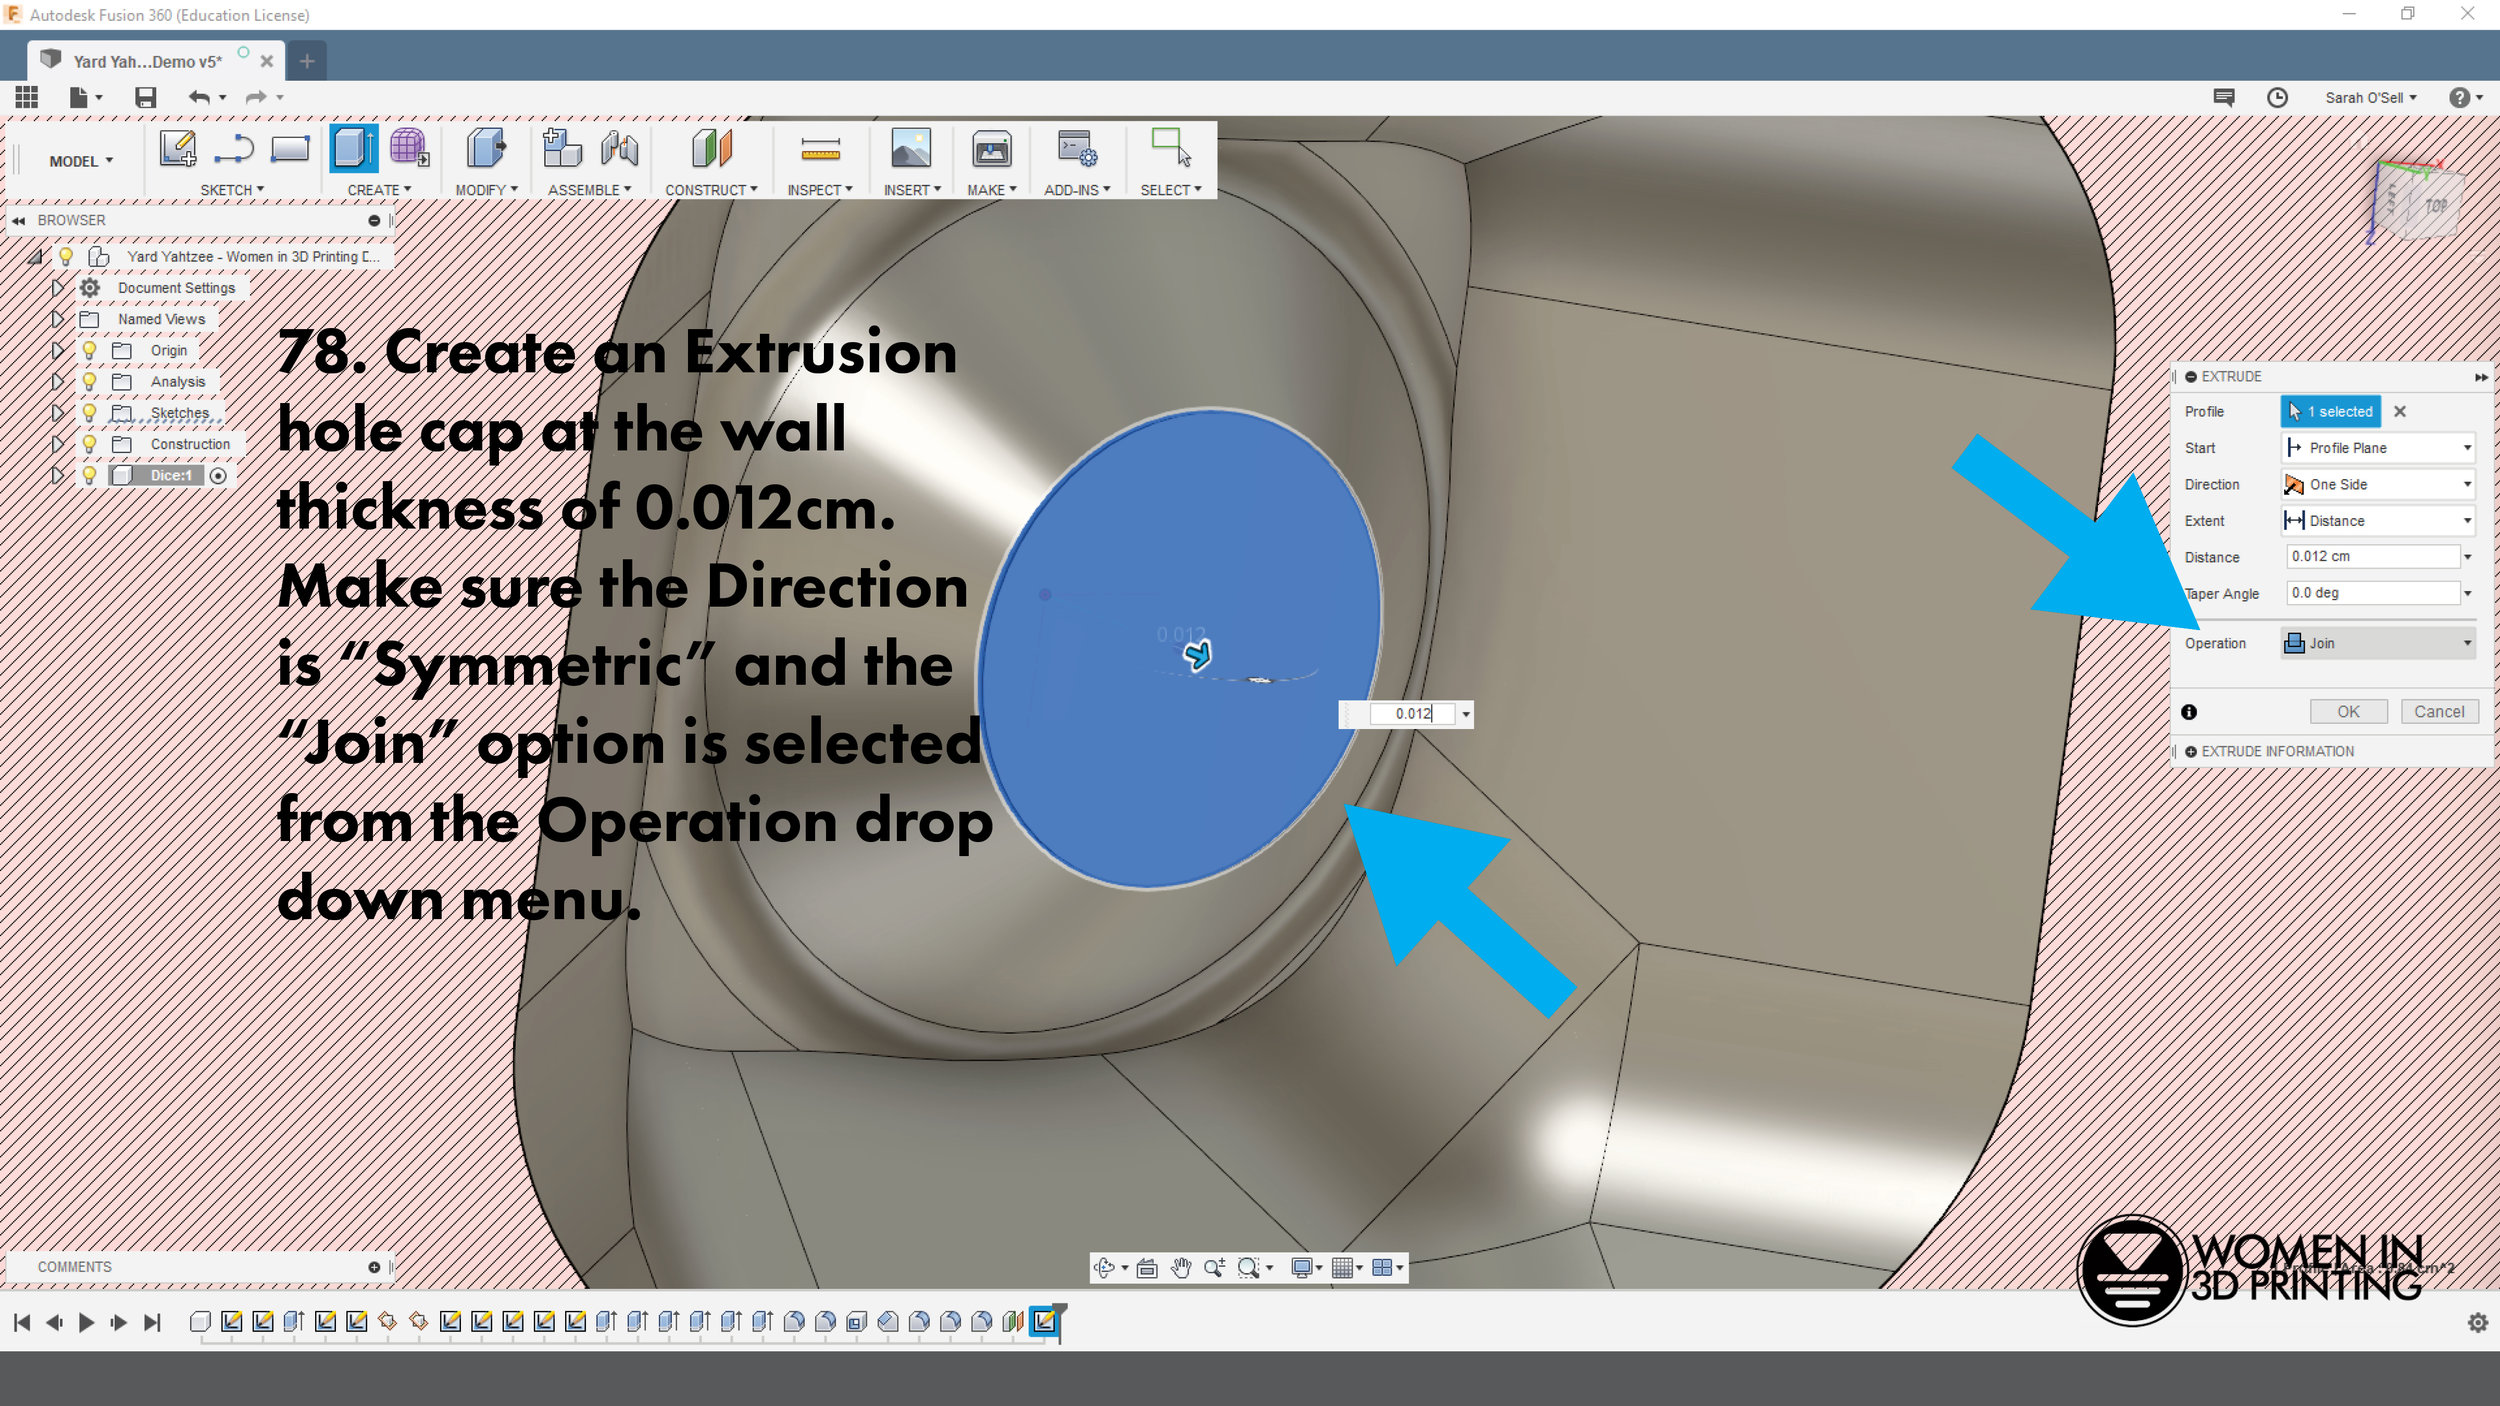Click the Add-Ins scripts icon
The width and height of the screenshot is (2500, 1406).
click(x=1077, y=148)
